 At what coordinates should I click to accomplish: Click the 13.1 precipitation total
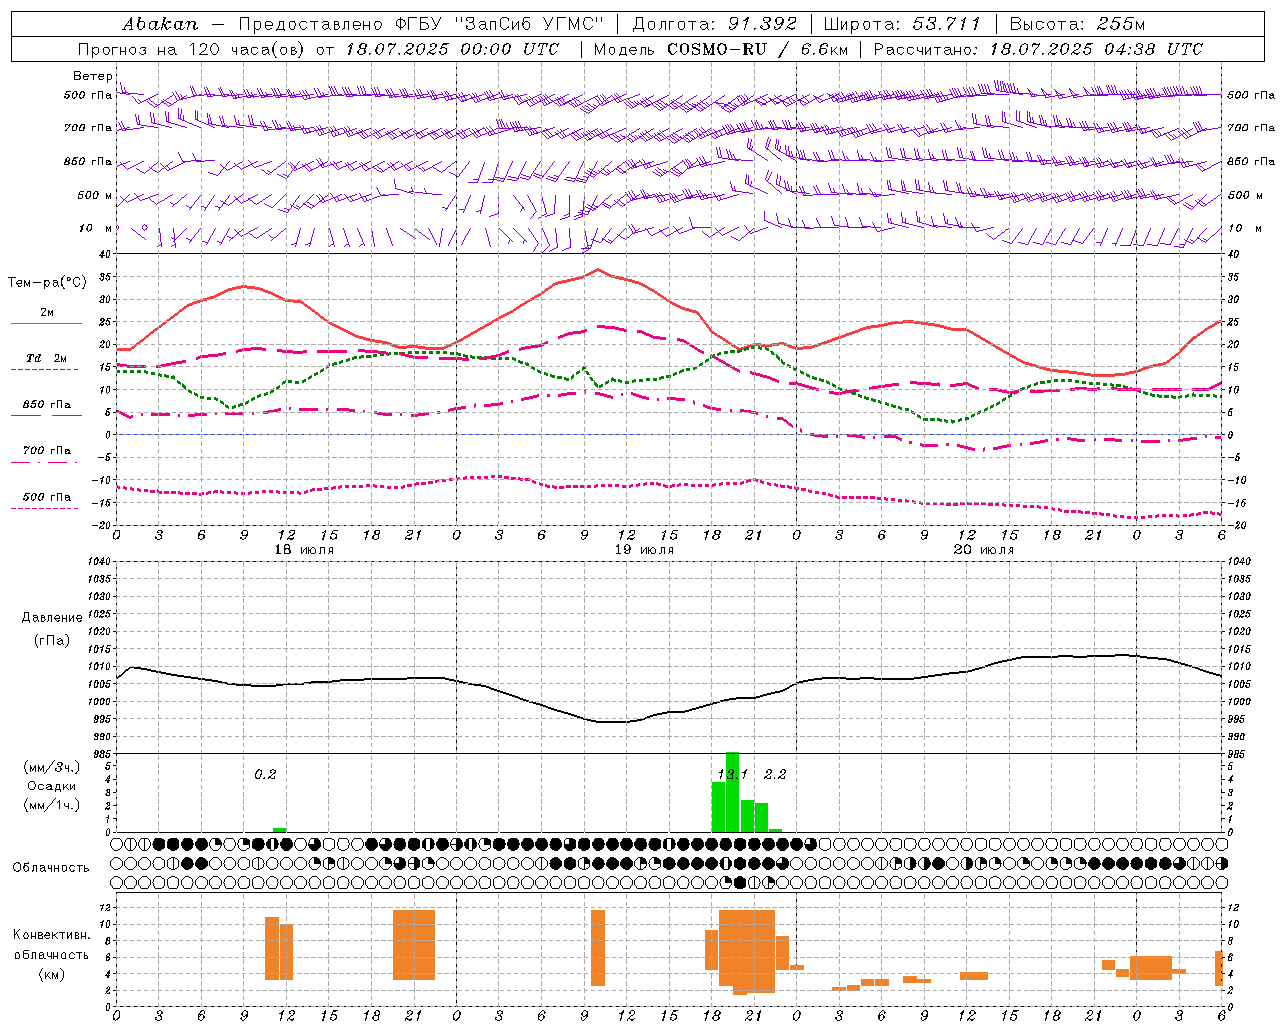click(733, 774)
